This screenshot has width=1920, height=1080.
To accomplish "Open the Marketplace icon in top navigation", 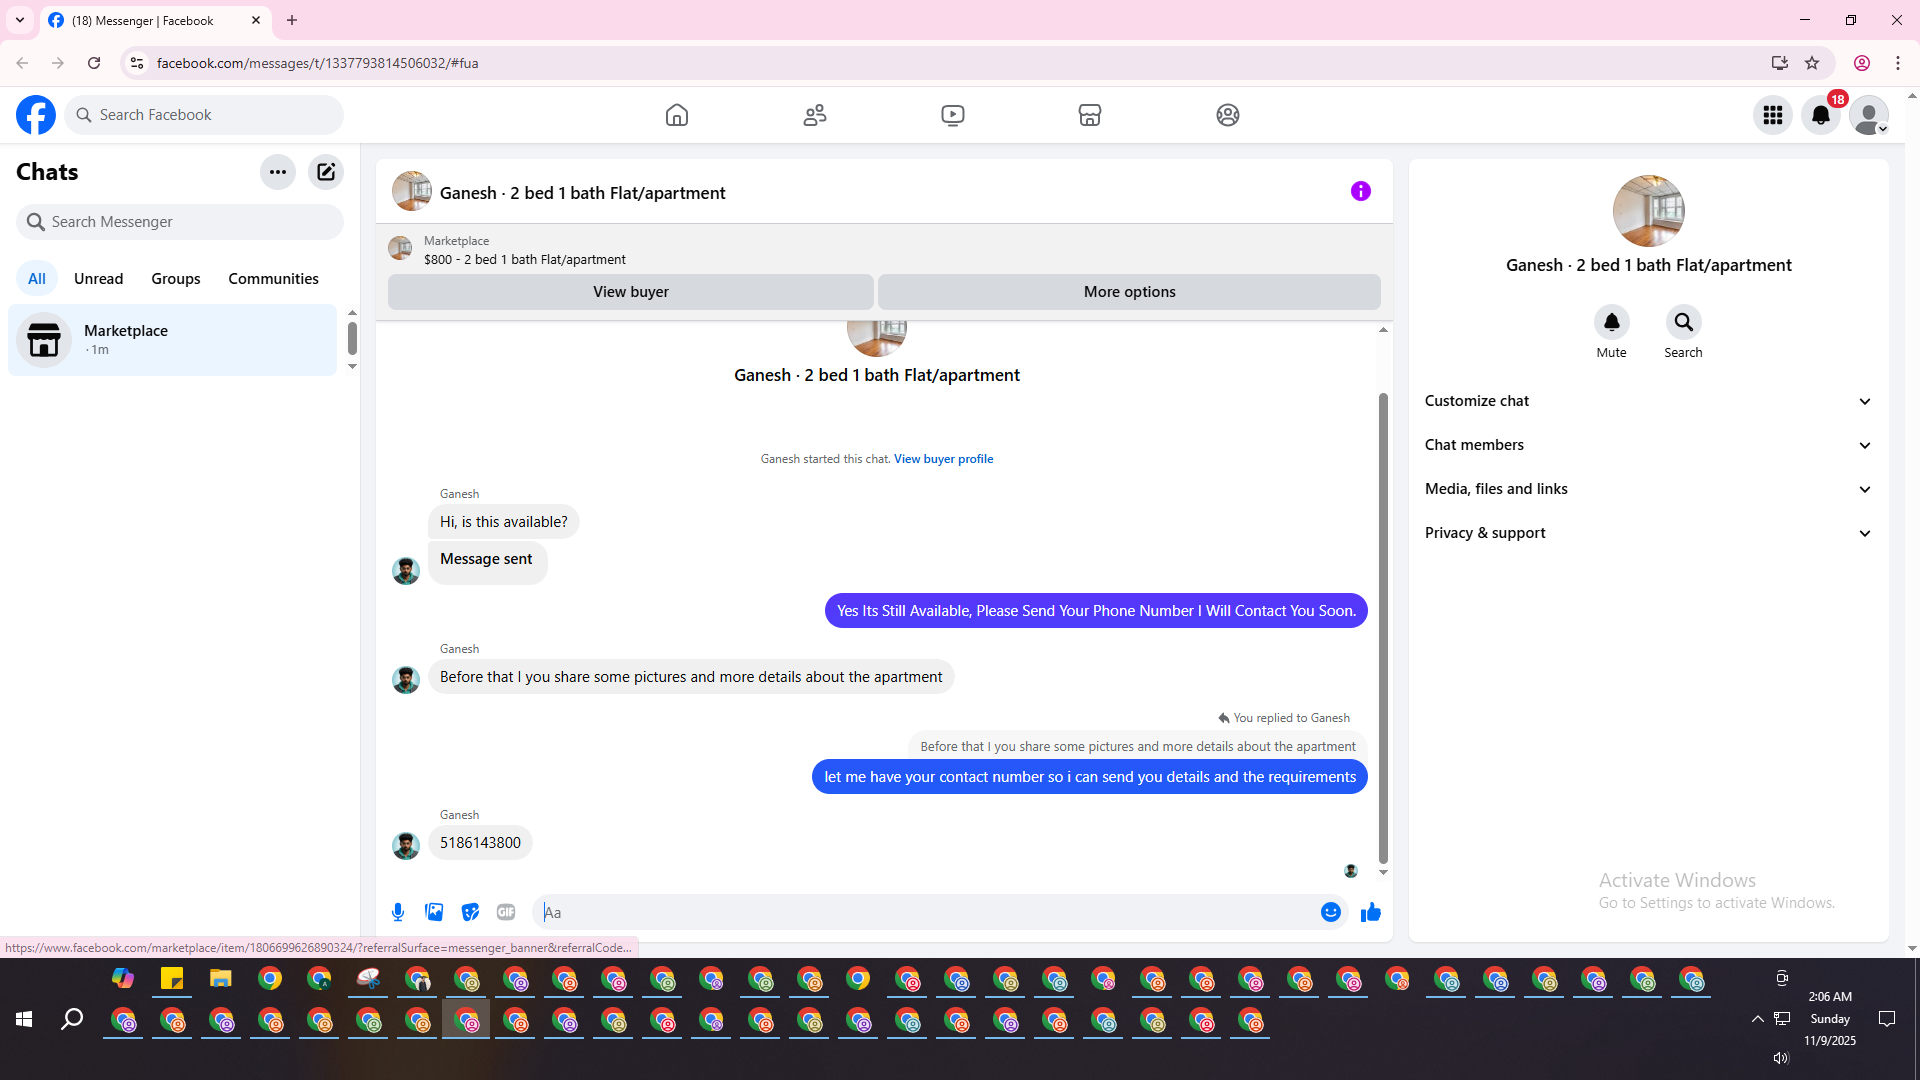I will [x=1090, y=115].
